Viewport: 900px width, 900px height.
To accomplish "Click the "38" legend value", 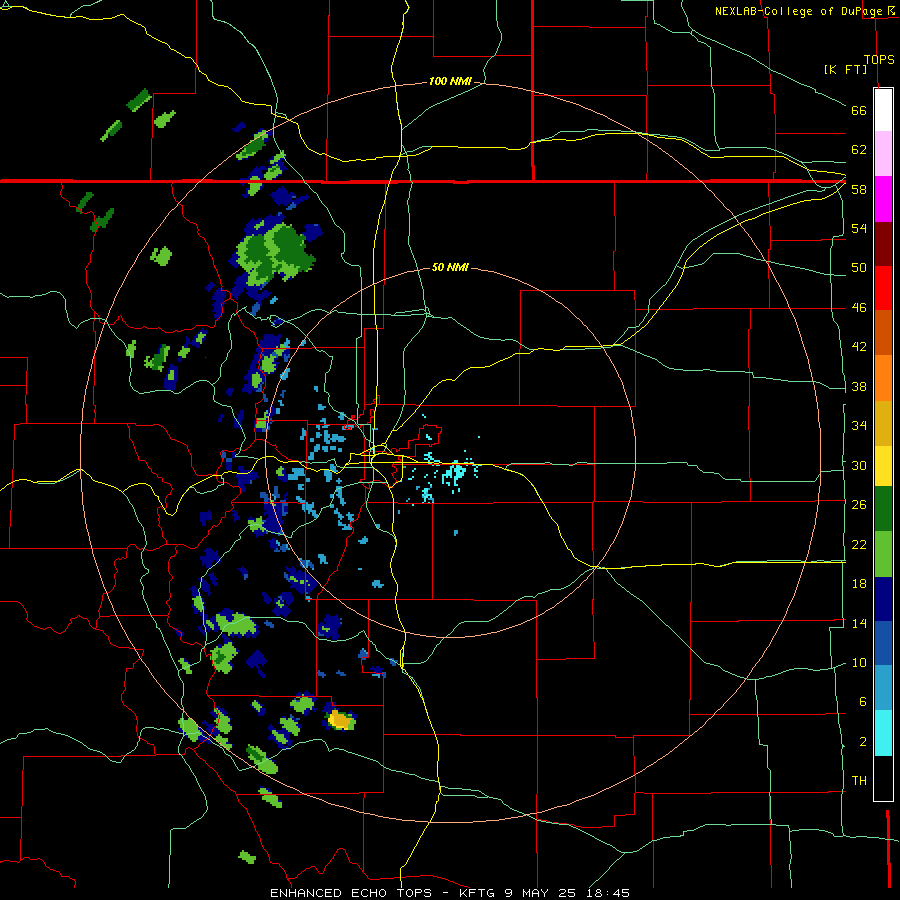I will click(x=859, y=386).
